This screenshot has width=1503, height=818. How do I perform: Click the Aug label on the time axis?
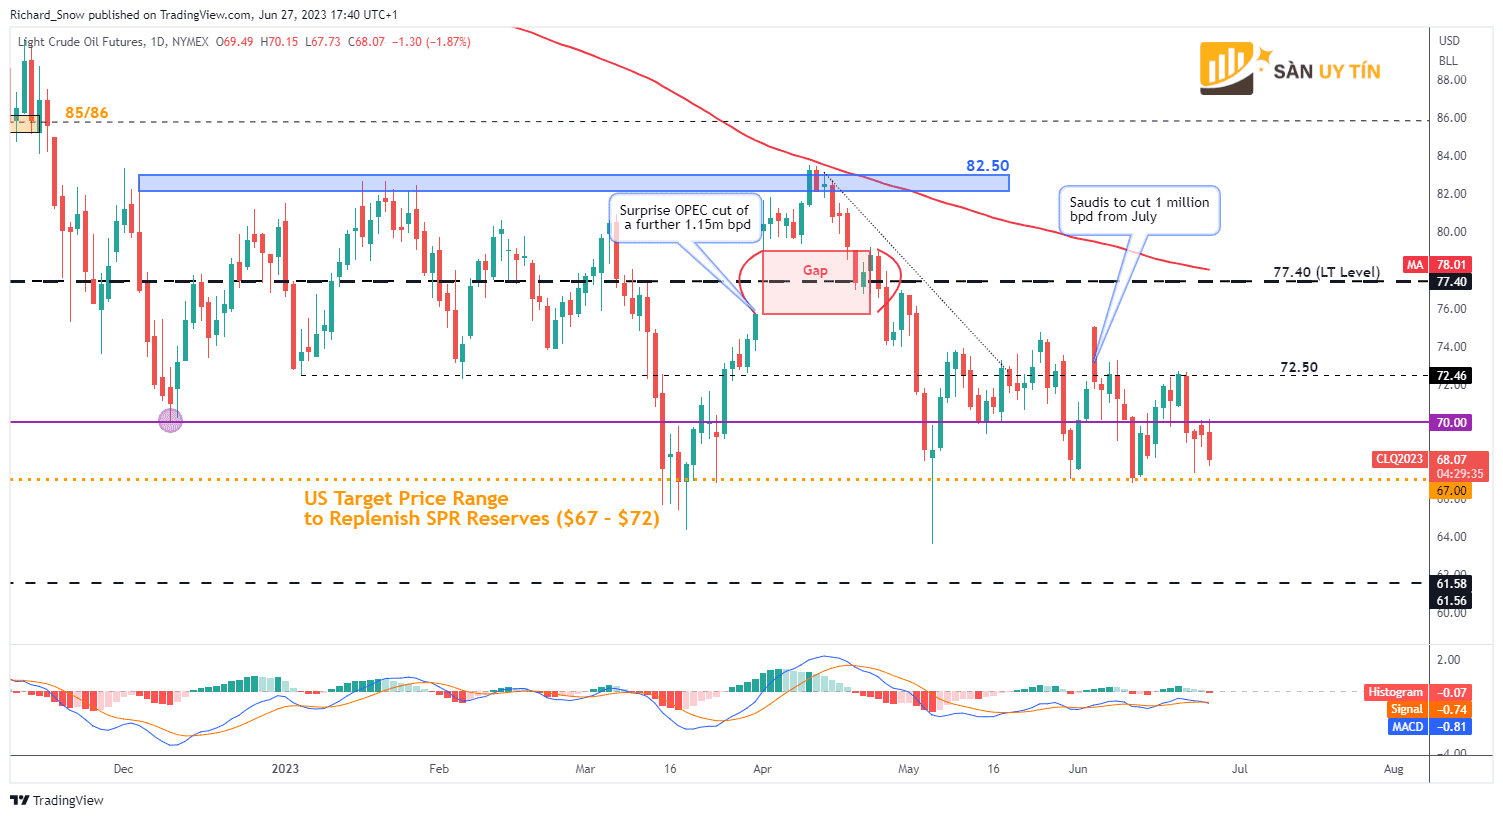(1393, 769)
